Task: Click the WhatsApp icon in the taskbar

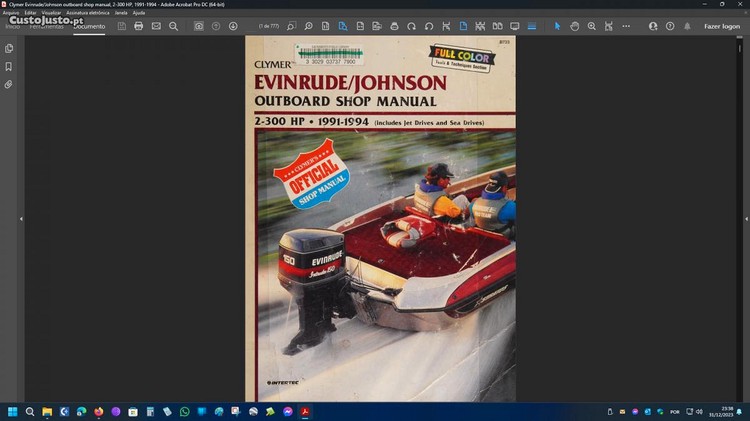Action: coord(184,411)
